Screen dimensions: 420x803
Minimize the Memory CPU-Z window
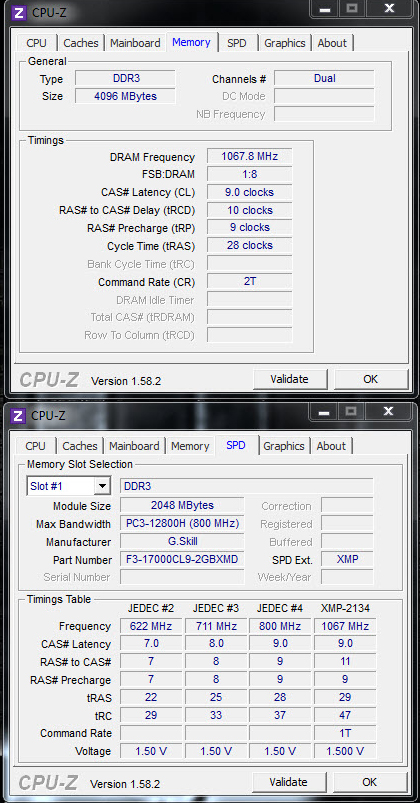(326, 8)
